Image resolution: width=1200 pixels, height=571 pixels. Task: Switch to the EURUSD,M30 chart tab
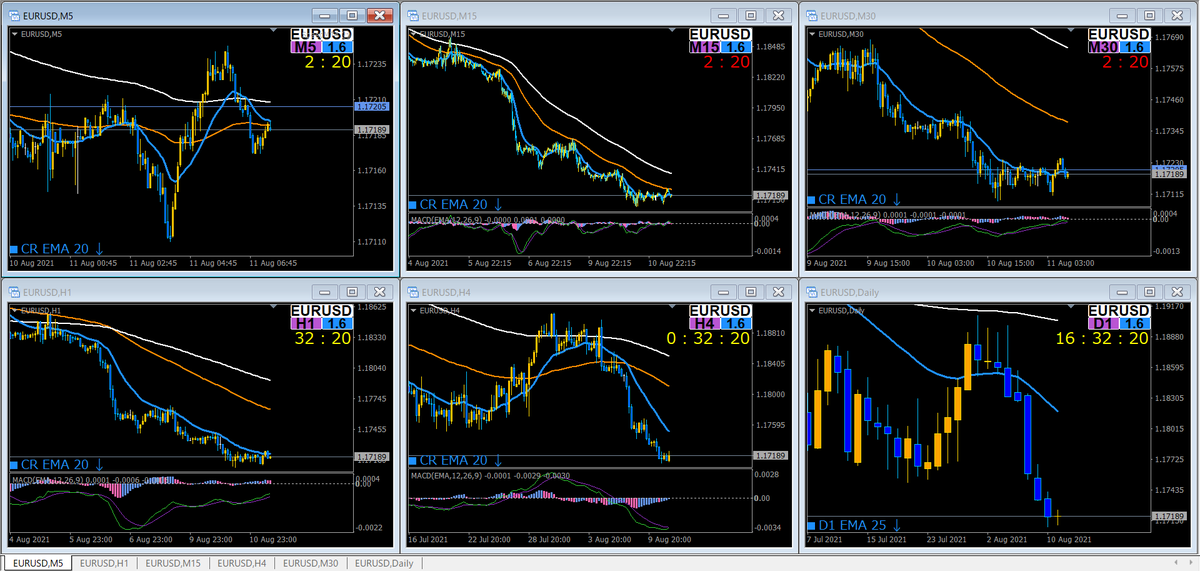[311, 563]
